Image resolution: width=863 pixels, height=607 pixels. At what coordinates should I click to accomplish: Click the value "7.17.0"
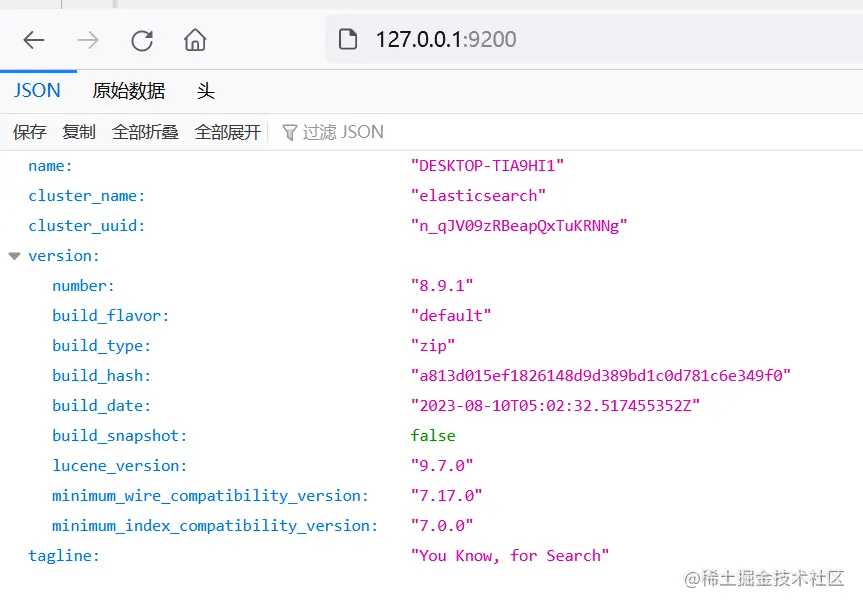[x=446, y=496]
